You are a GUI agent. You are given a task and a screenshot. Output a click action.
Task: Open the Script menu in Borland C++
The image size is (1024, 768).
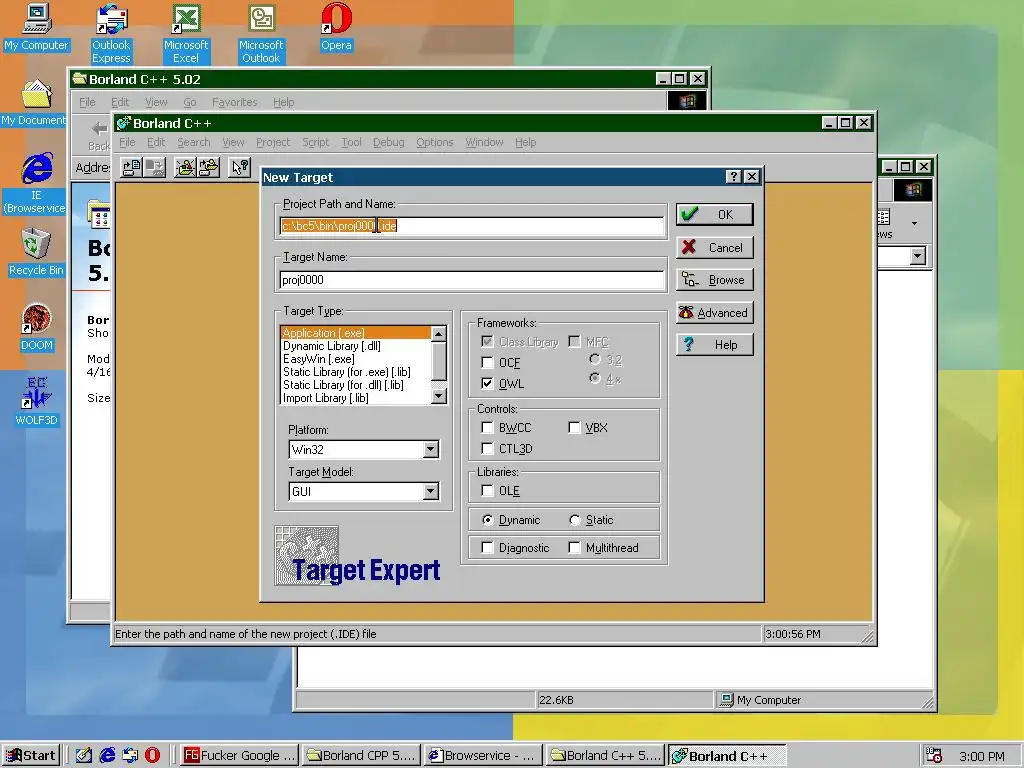pyautogui.click(x=315, y=142)
